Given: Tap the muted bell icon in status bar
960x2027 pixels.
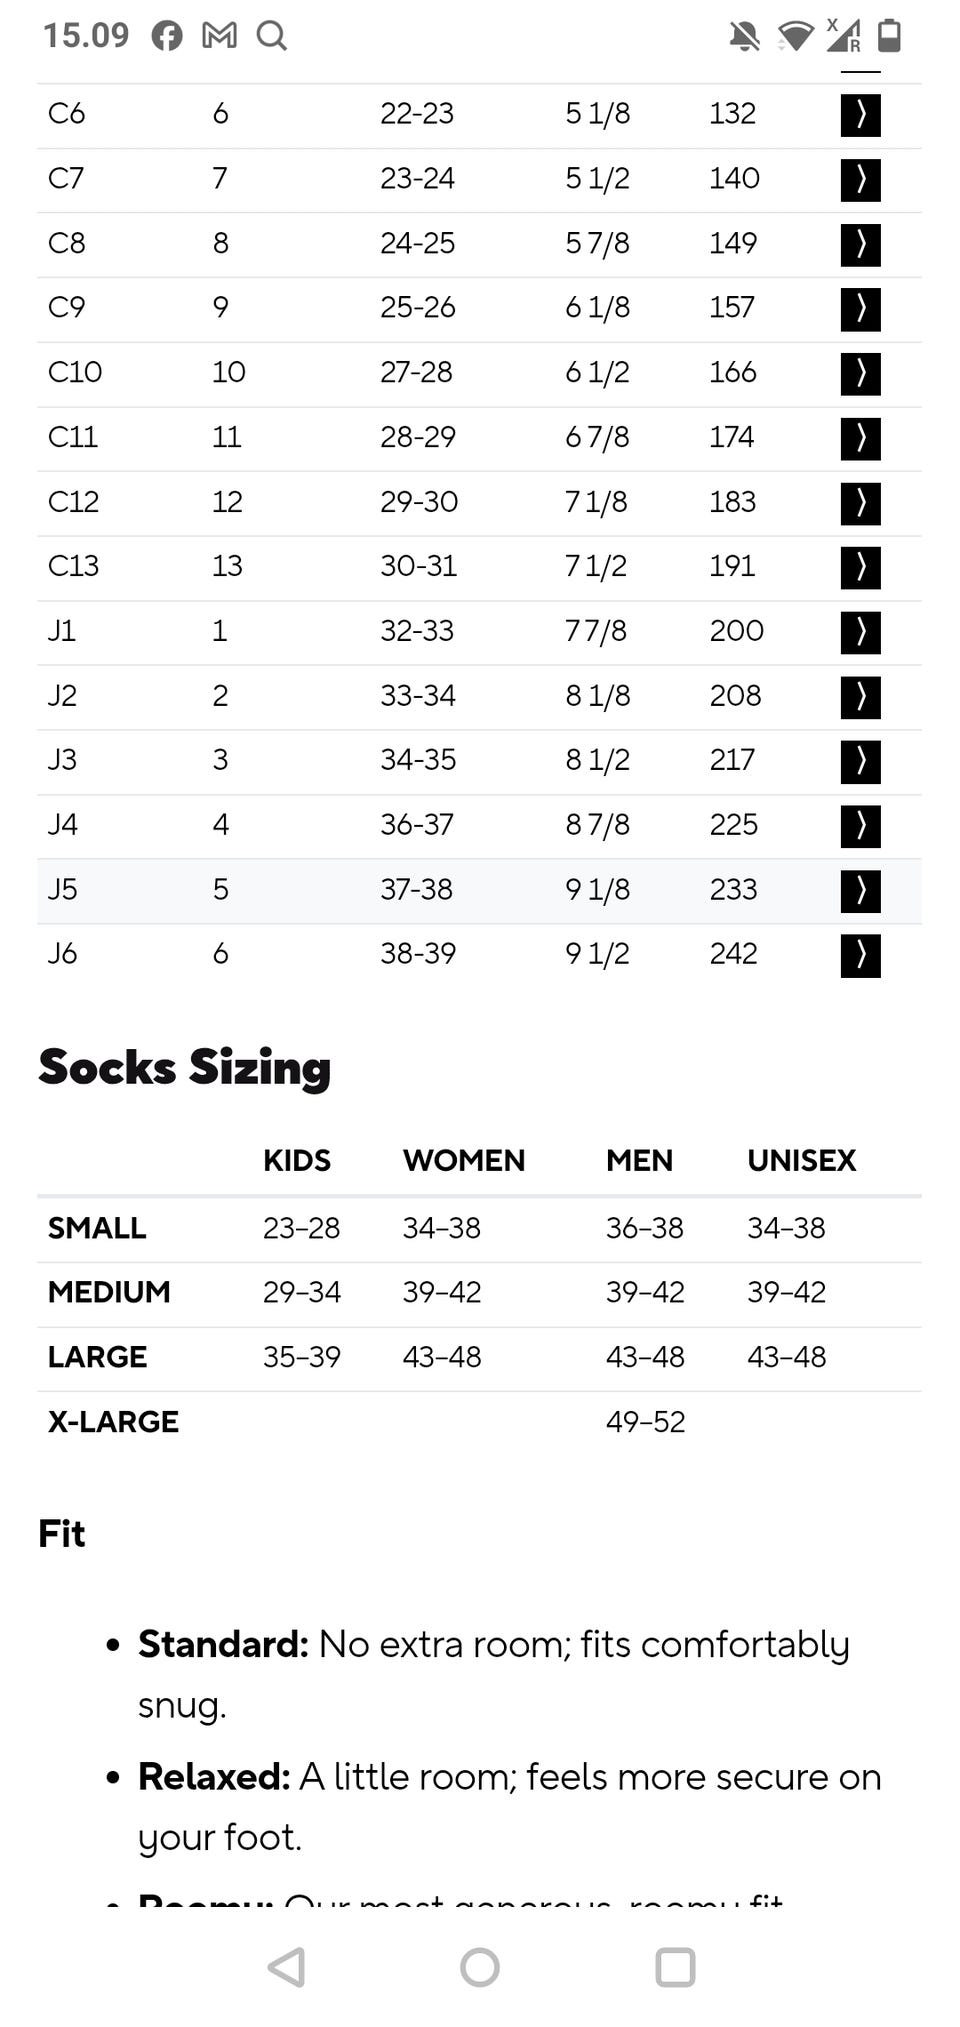Looking at the screenshot, I should click(744, 37).
